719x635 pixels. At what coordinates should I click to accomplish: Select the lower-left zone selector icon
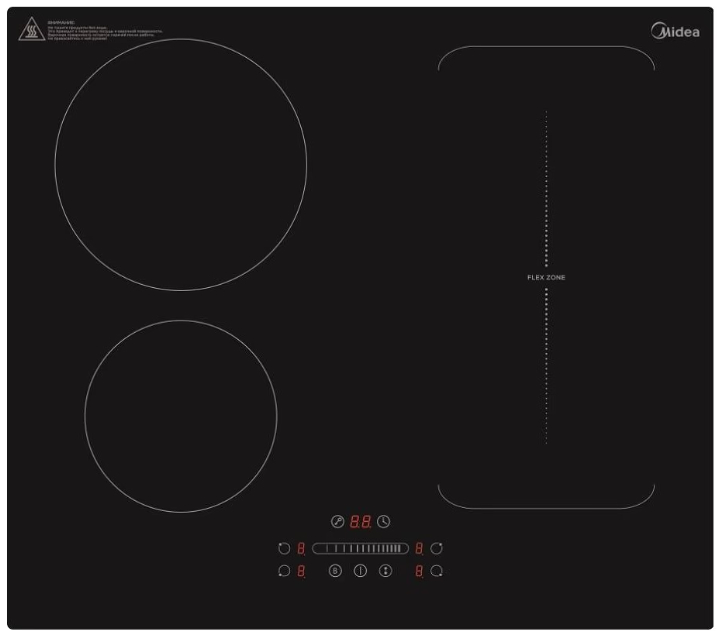(284, 571)
